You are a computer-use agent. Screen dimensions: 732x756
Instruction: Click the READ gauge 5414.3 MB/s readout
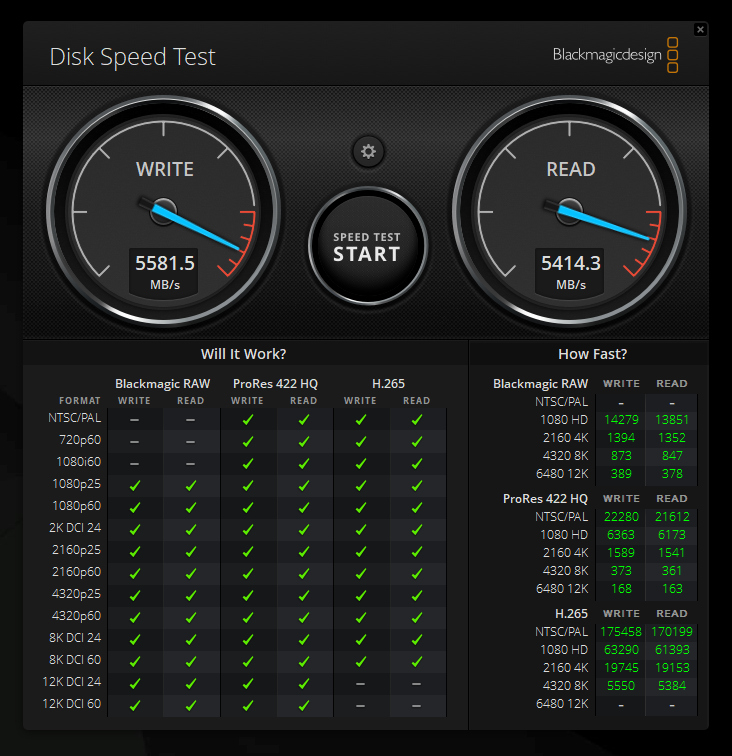571,269
